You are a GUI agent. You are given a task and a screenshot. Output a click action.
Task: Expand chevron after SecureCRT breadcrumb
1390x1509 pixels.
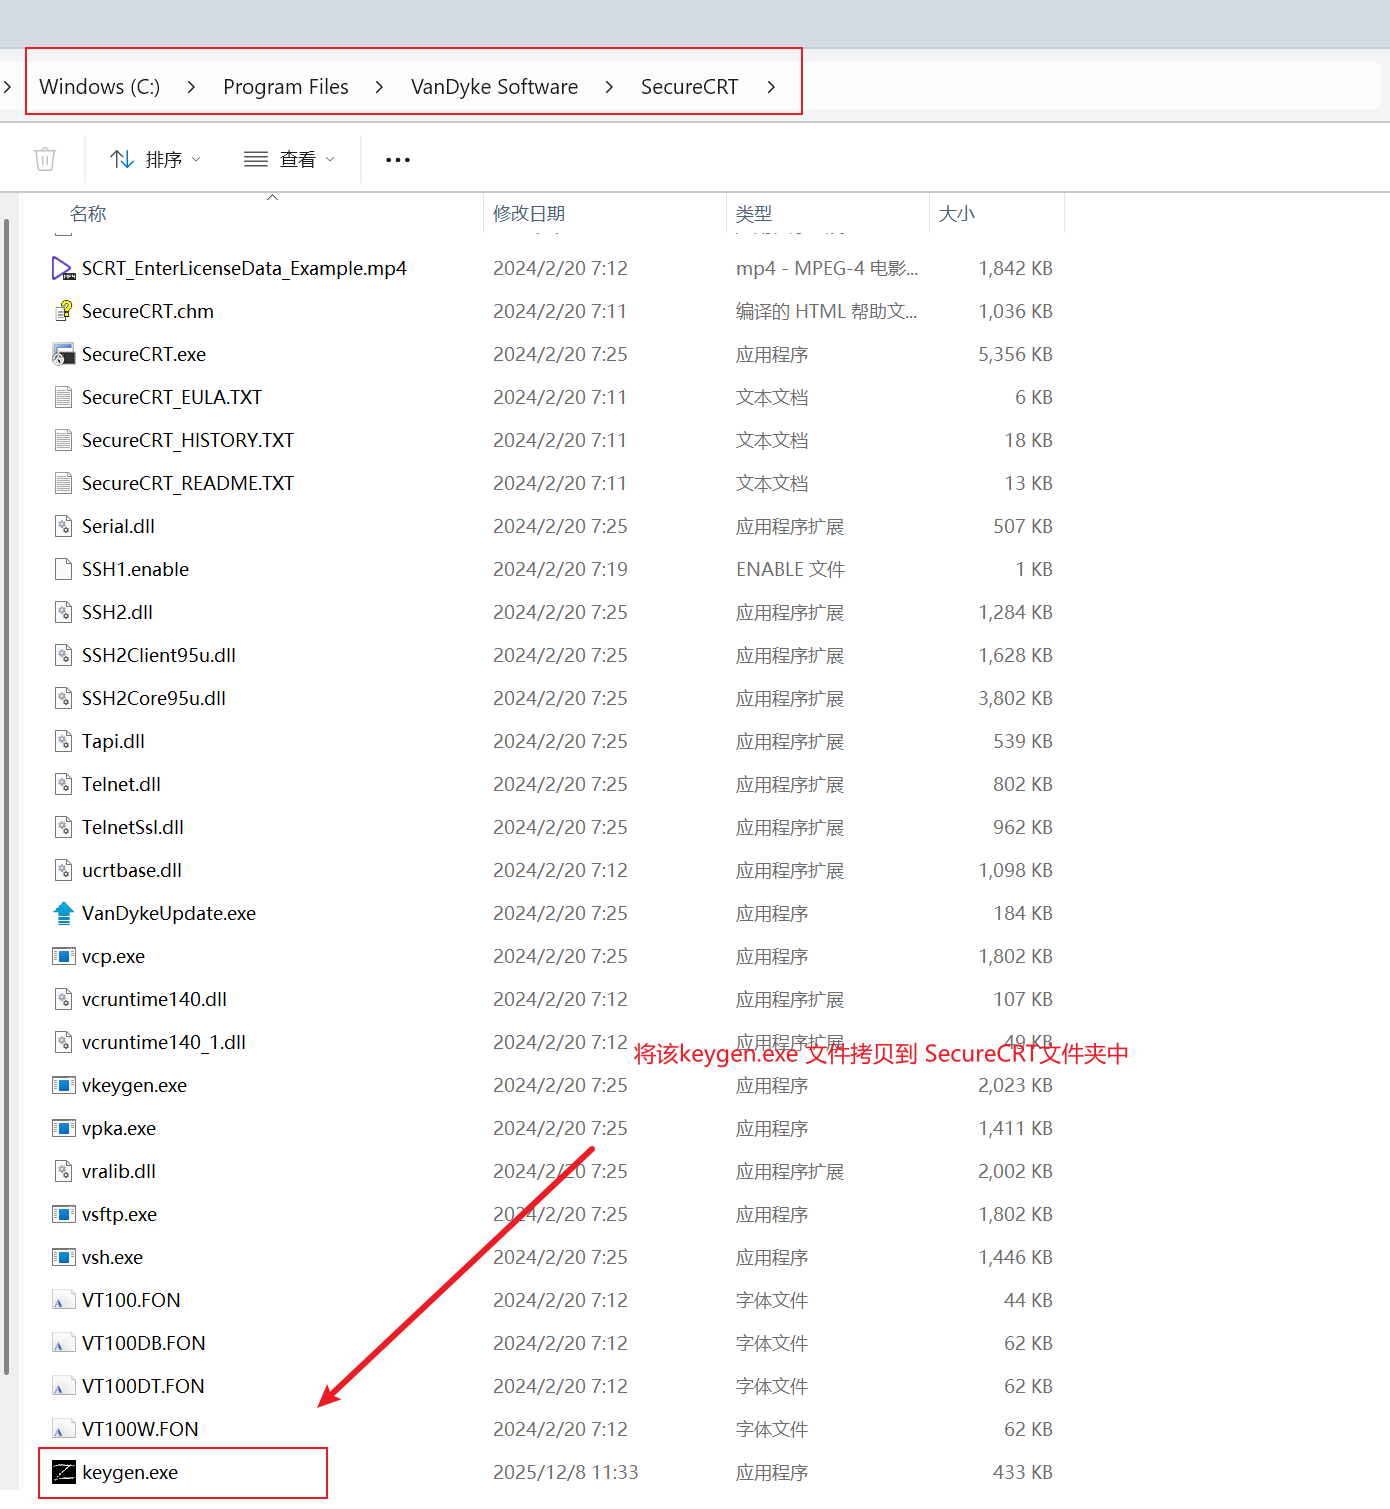771,87
